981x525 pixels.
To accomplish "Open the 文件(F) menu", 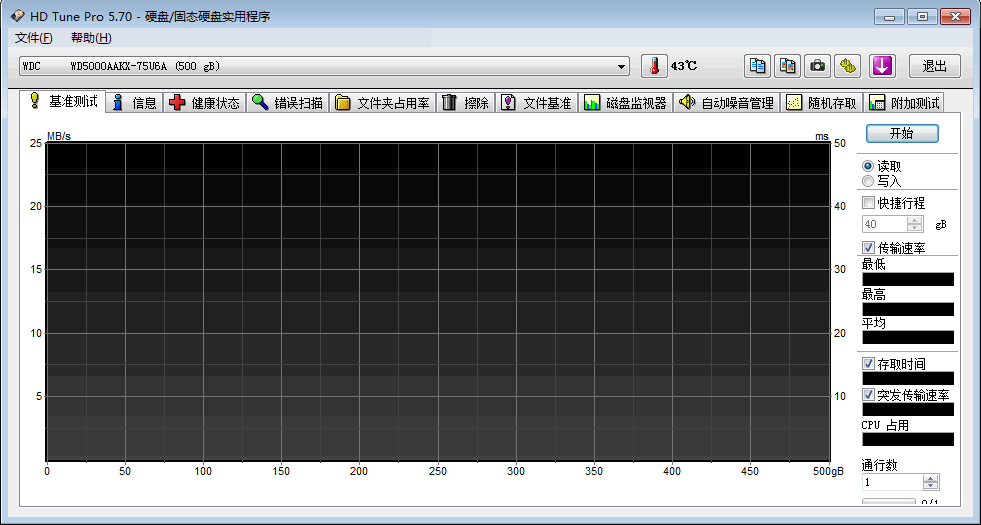I will coord(34,38).
